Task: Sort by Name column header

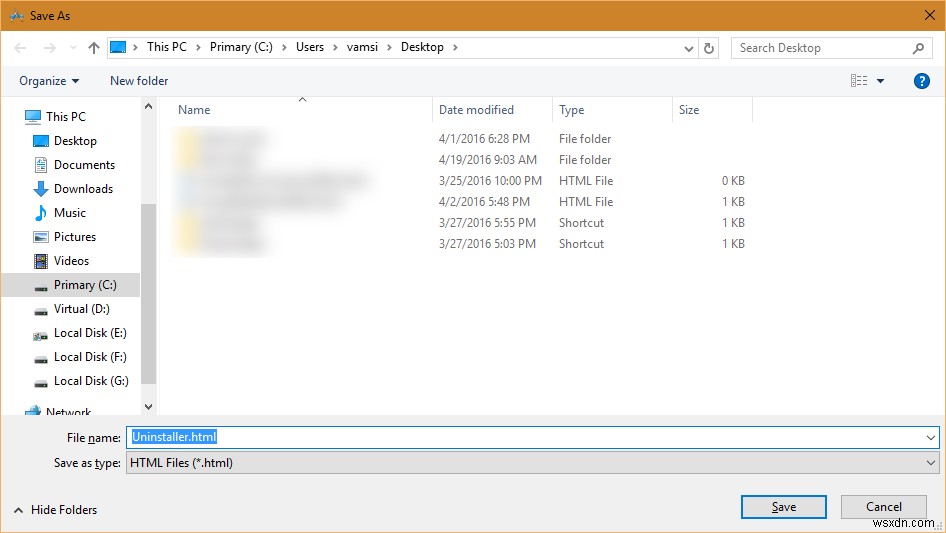Action: (194, 110)
